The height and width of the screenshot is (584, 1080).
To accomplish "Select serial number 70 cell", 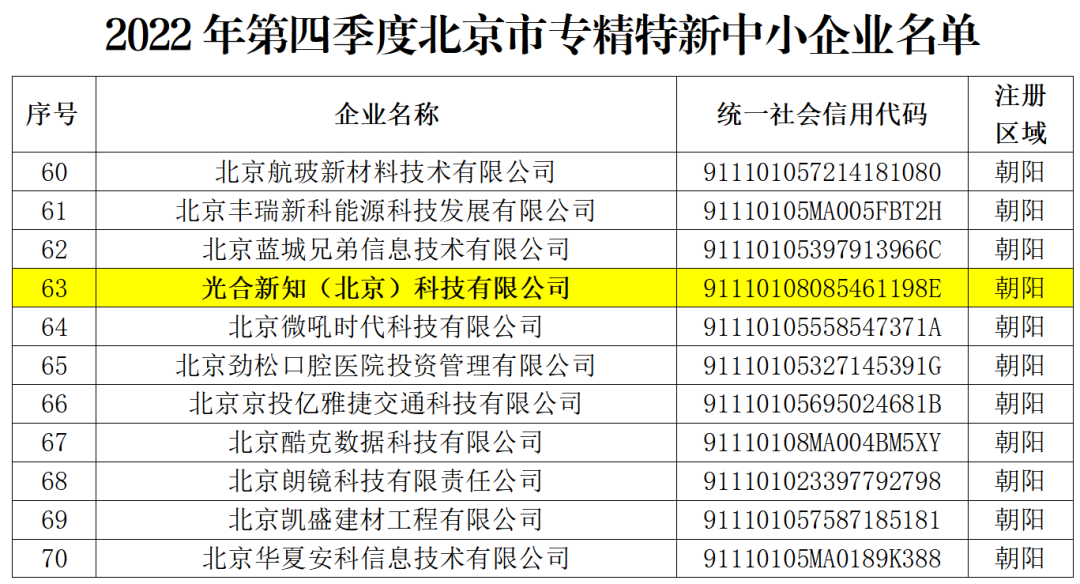I will click(x=54, y=559).
